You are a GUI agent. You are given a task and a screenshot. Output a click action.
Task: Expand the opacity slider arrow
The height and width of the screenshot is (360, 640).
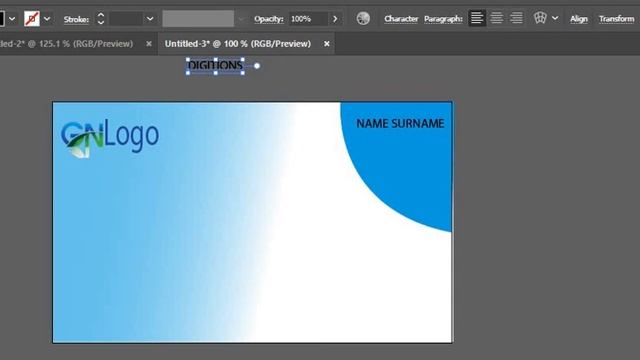coord(335,19)
